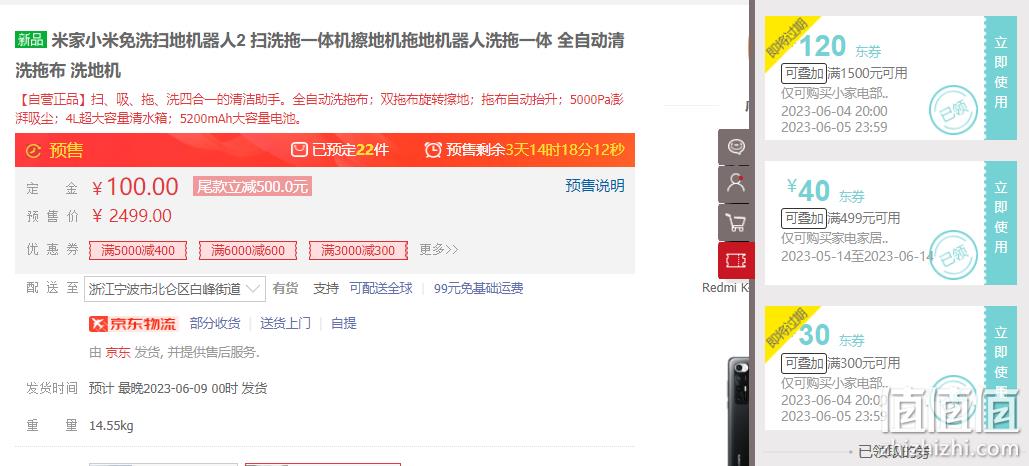Image resolution: width=1029 pixels, height=466 pixels.
Task: Use the 30 yuan 东券 coupon via 立即使用
Action: coord(1000,368)
